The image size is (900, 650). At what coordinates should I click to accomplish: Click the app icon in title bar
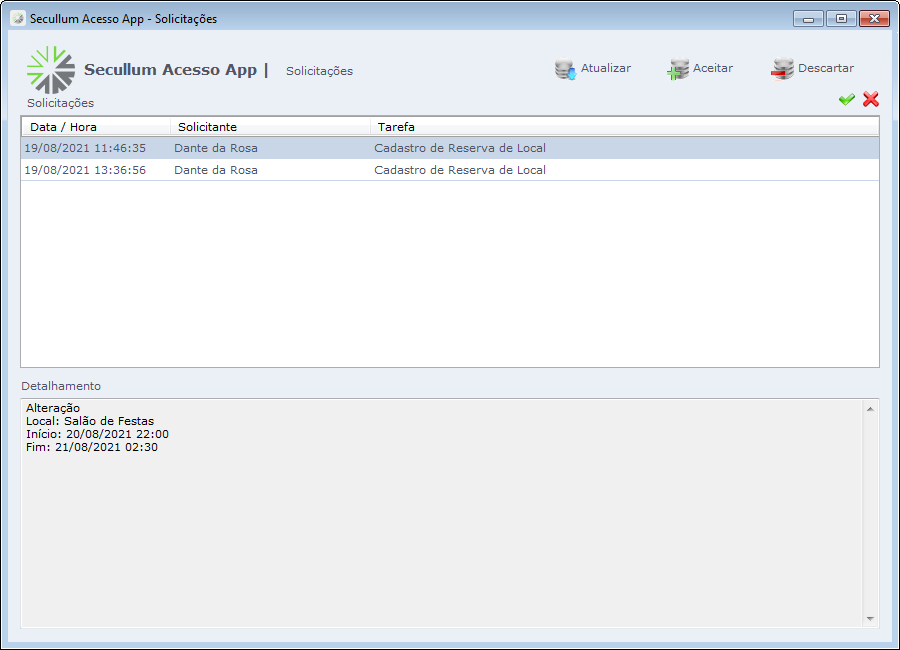(17, 19)
